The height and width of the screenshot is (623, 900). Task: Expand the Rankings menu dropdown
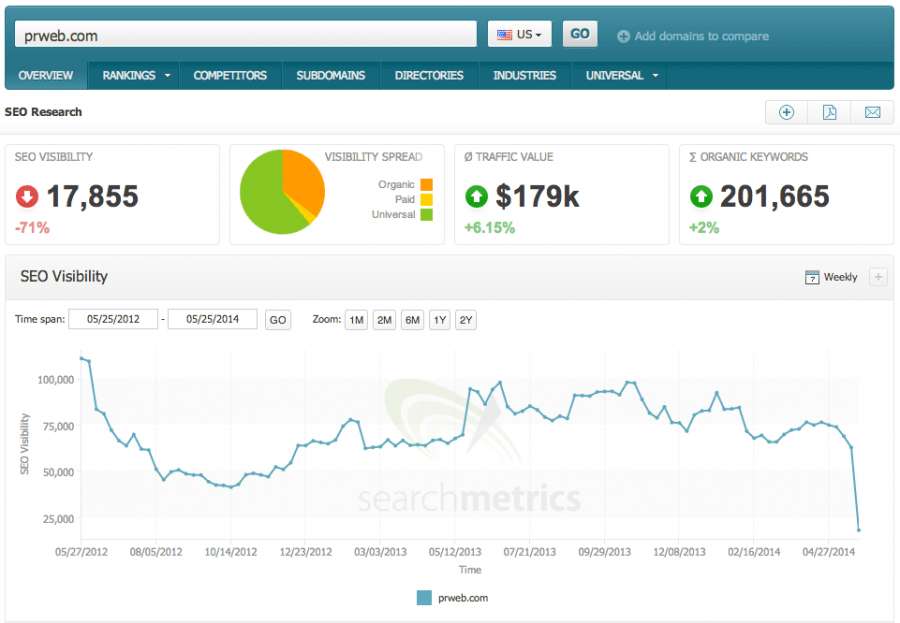tap(167, 75)
